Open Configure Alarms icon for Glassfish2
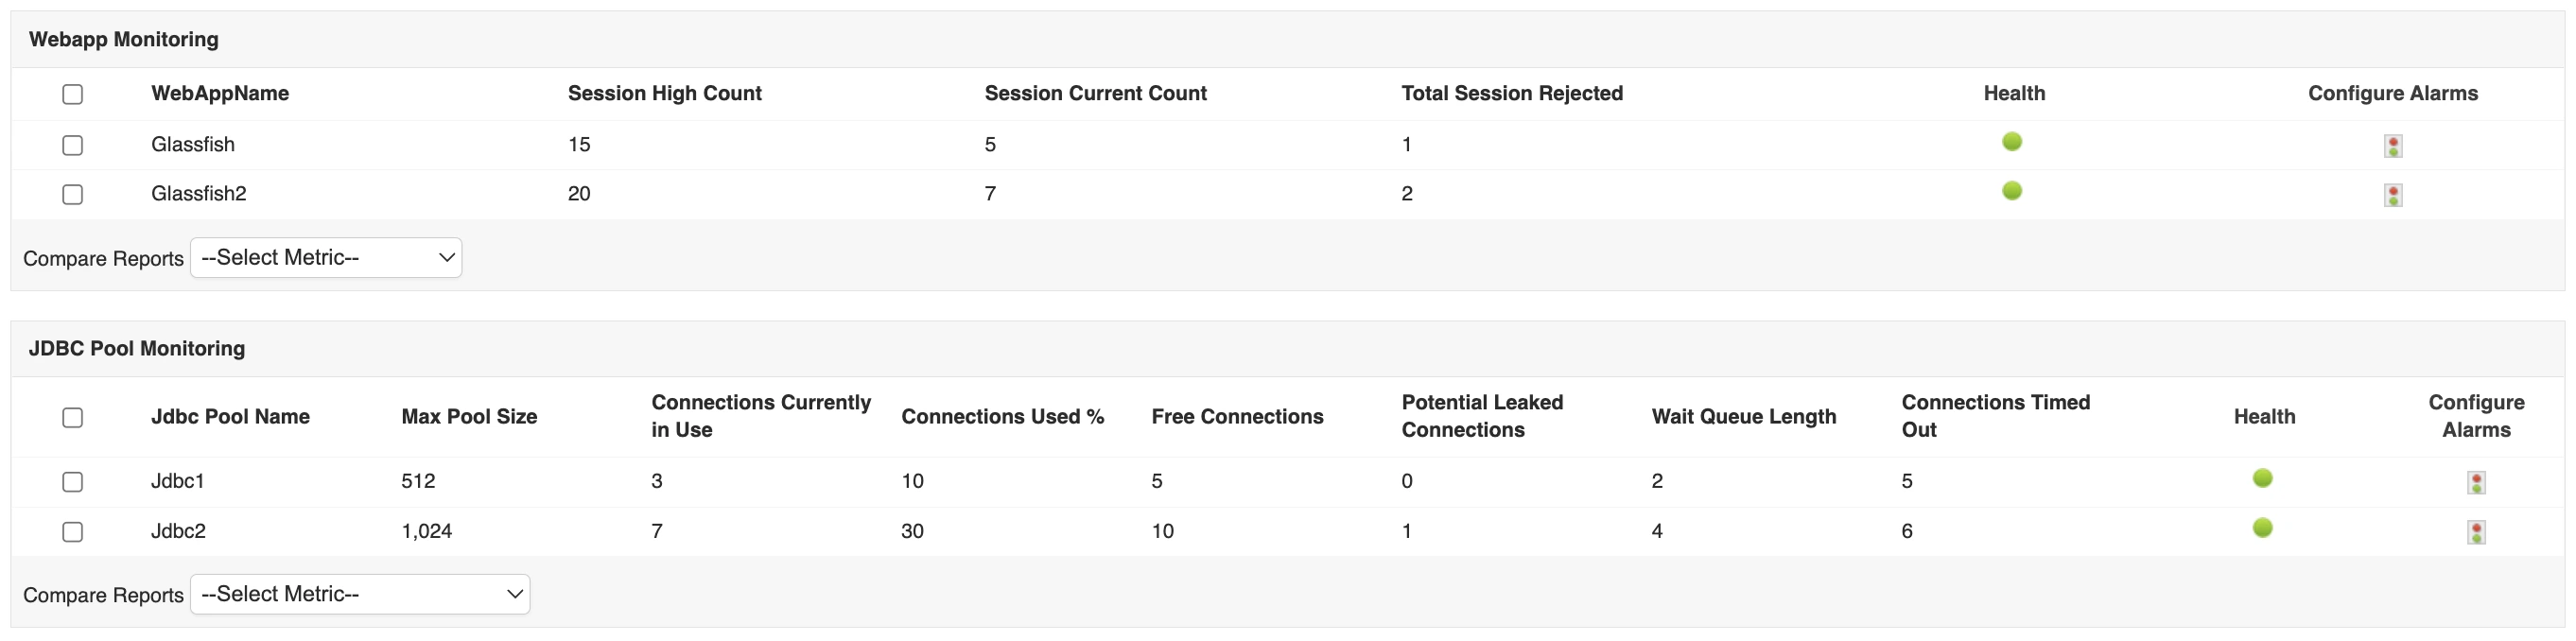 coord(2393,195)
